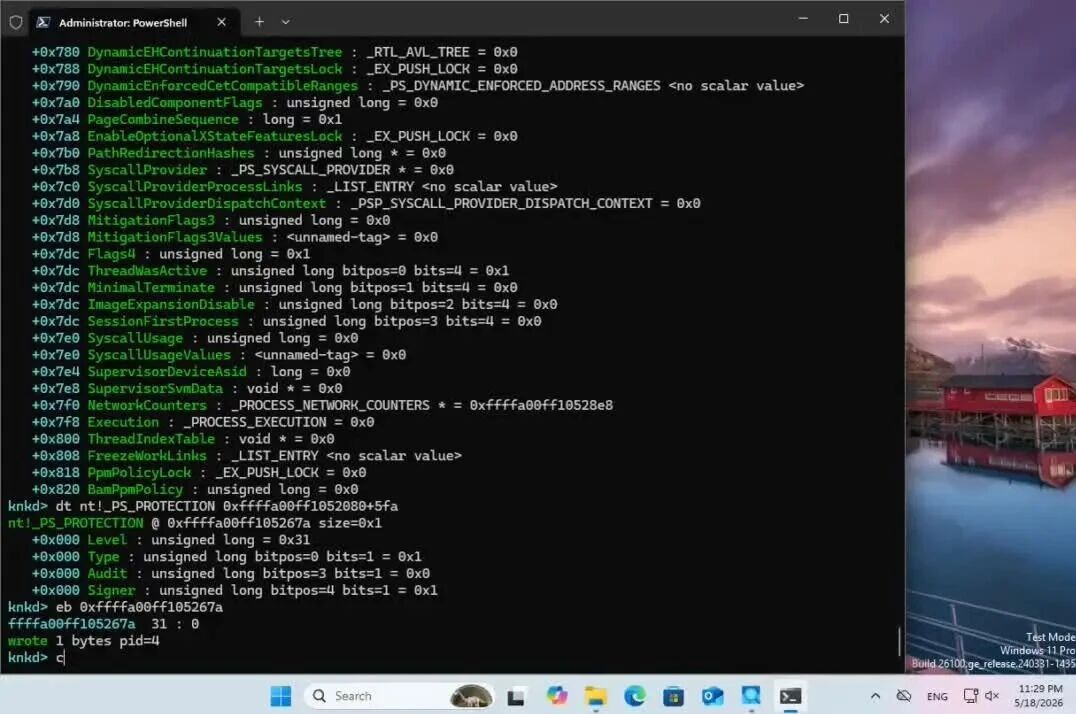
Task: Click the SyscallProvider field name
Action: click(147, 170)
